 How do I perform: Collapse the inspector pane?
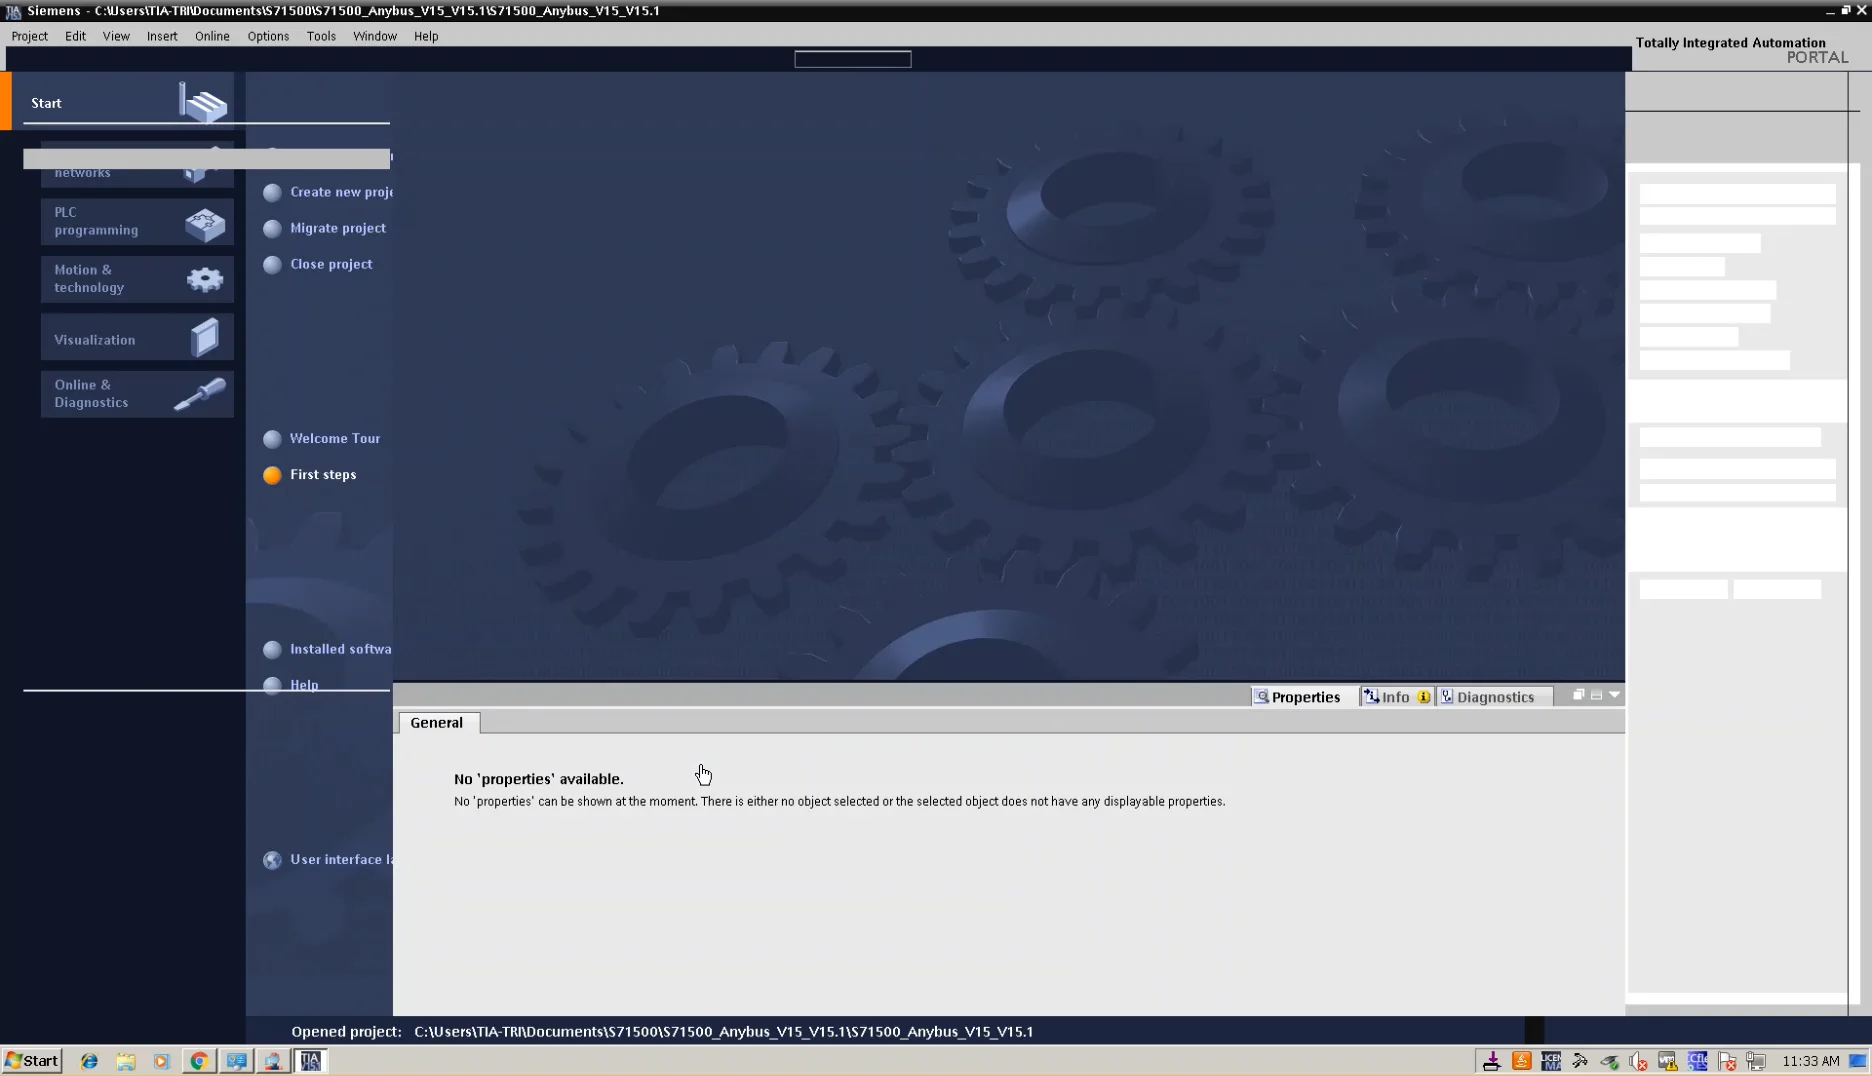click(x=1596, y=695)
